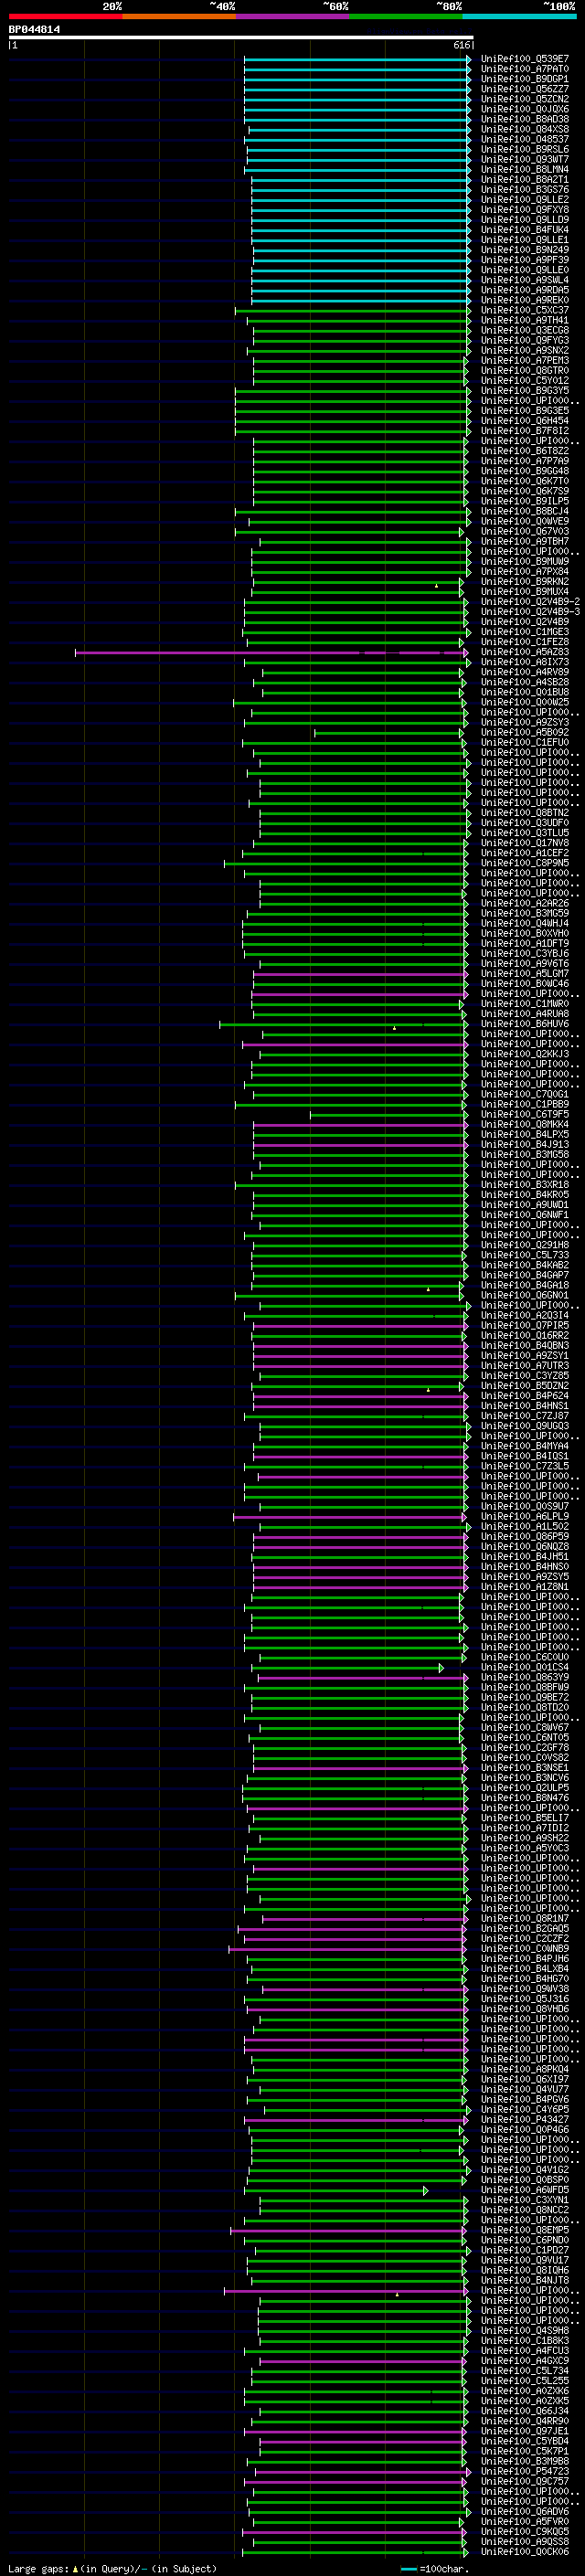Click the purple UniRef100_A5AZ83 alignment bar
The height and width of the screenshot is (2576, 585).
tap(272, 652)
